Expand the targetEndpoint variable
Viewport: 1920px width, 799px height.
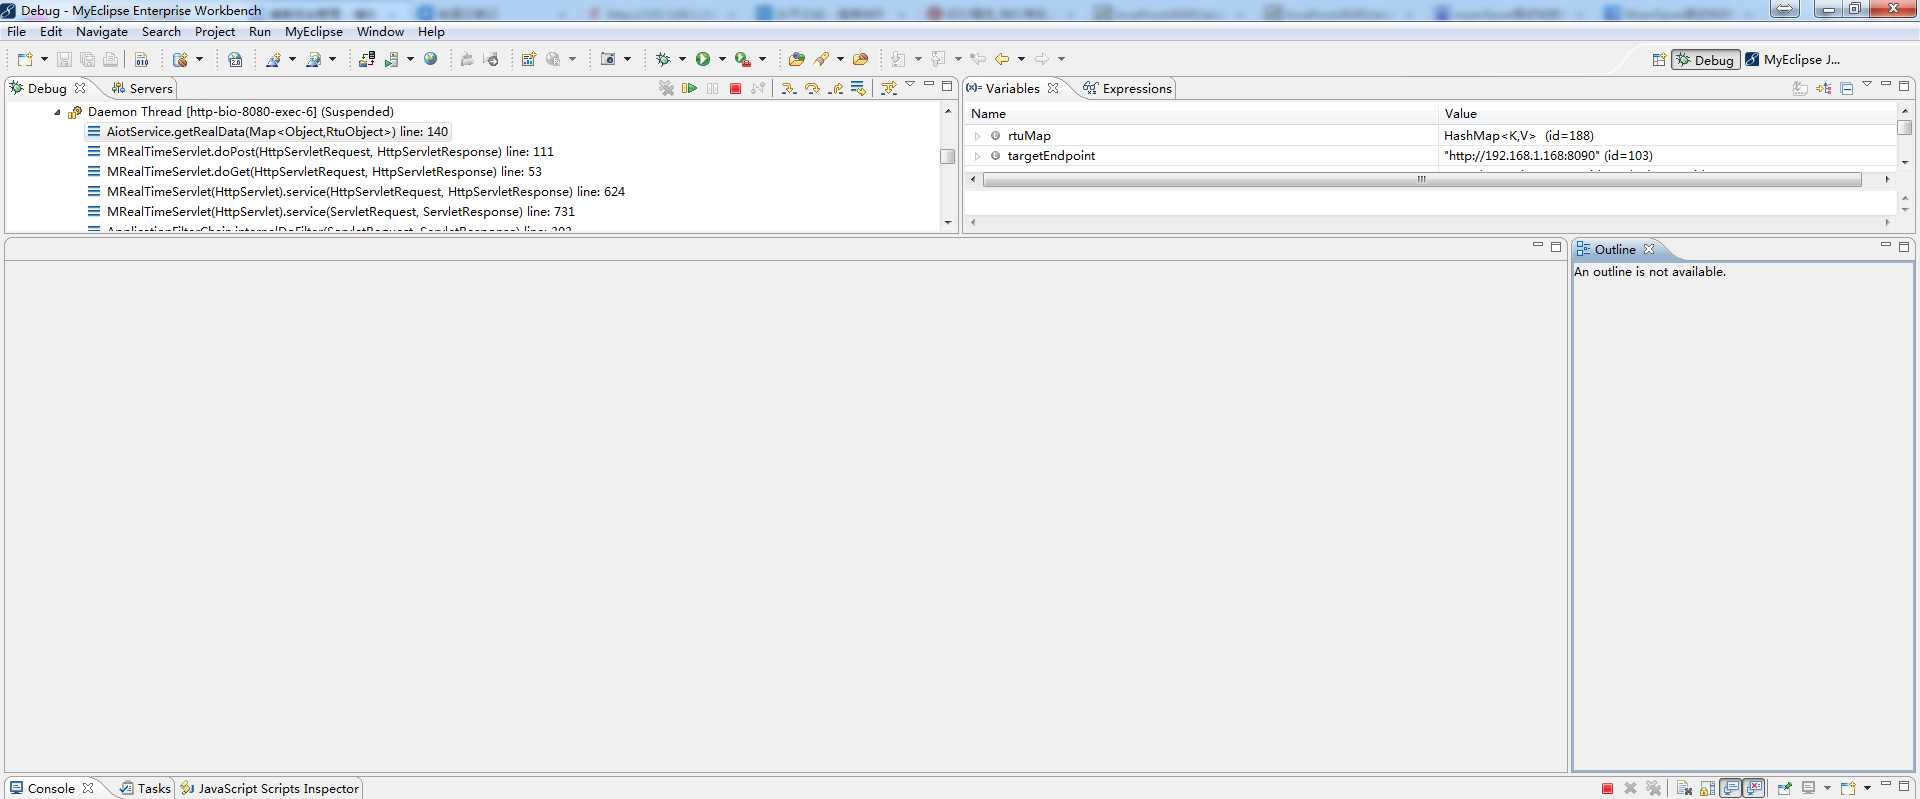(977, 156)
